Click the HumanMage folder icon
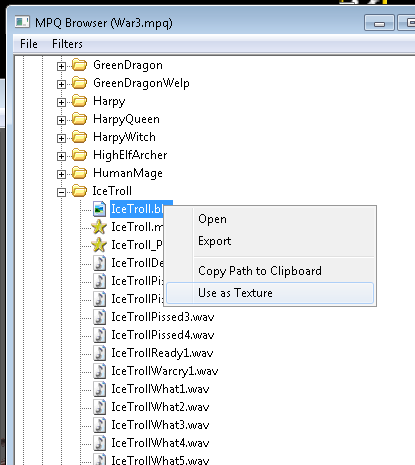This screenshot has height=465, width=415. (x=79, y=173)
